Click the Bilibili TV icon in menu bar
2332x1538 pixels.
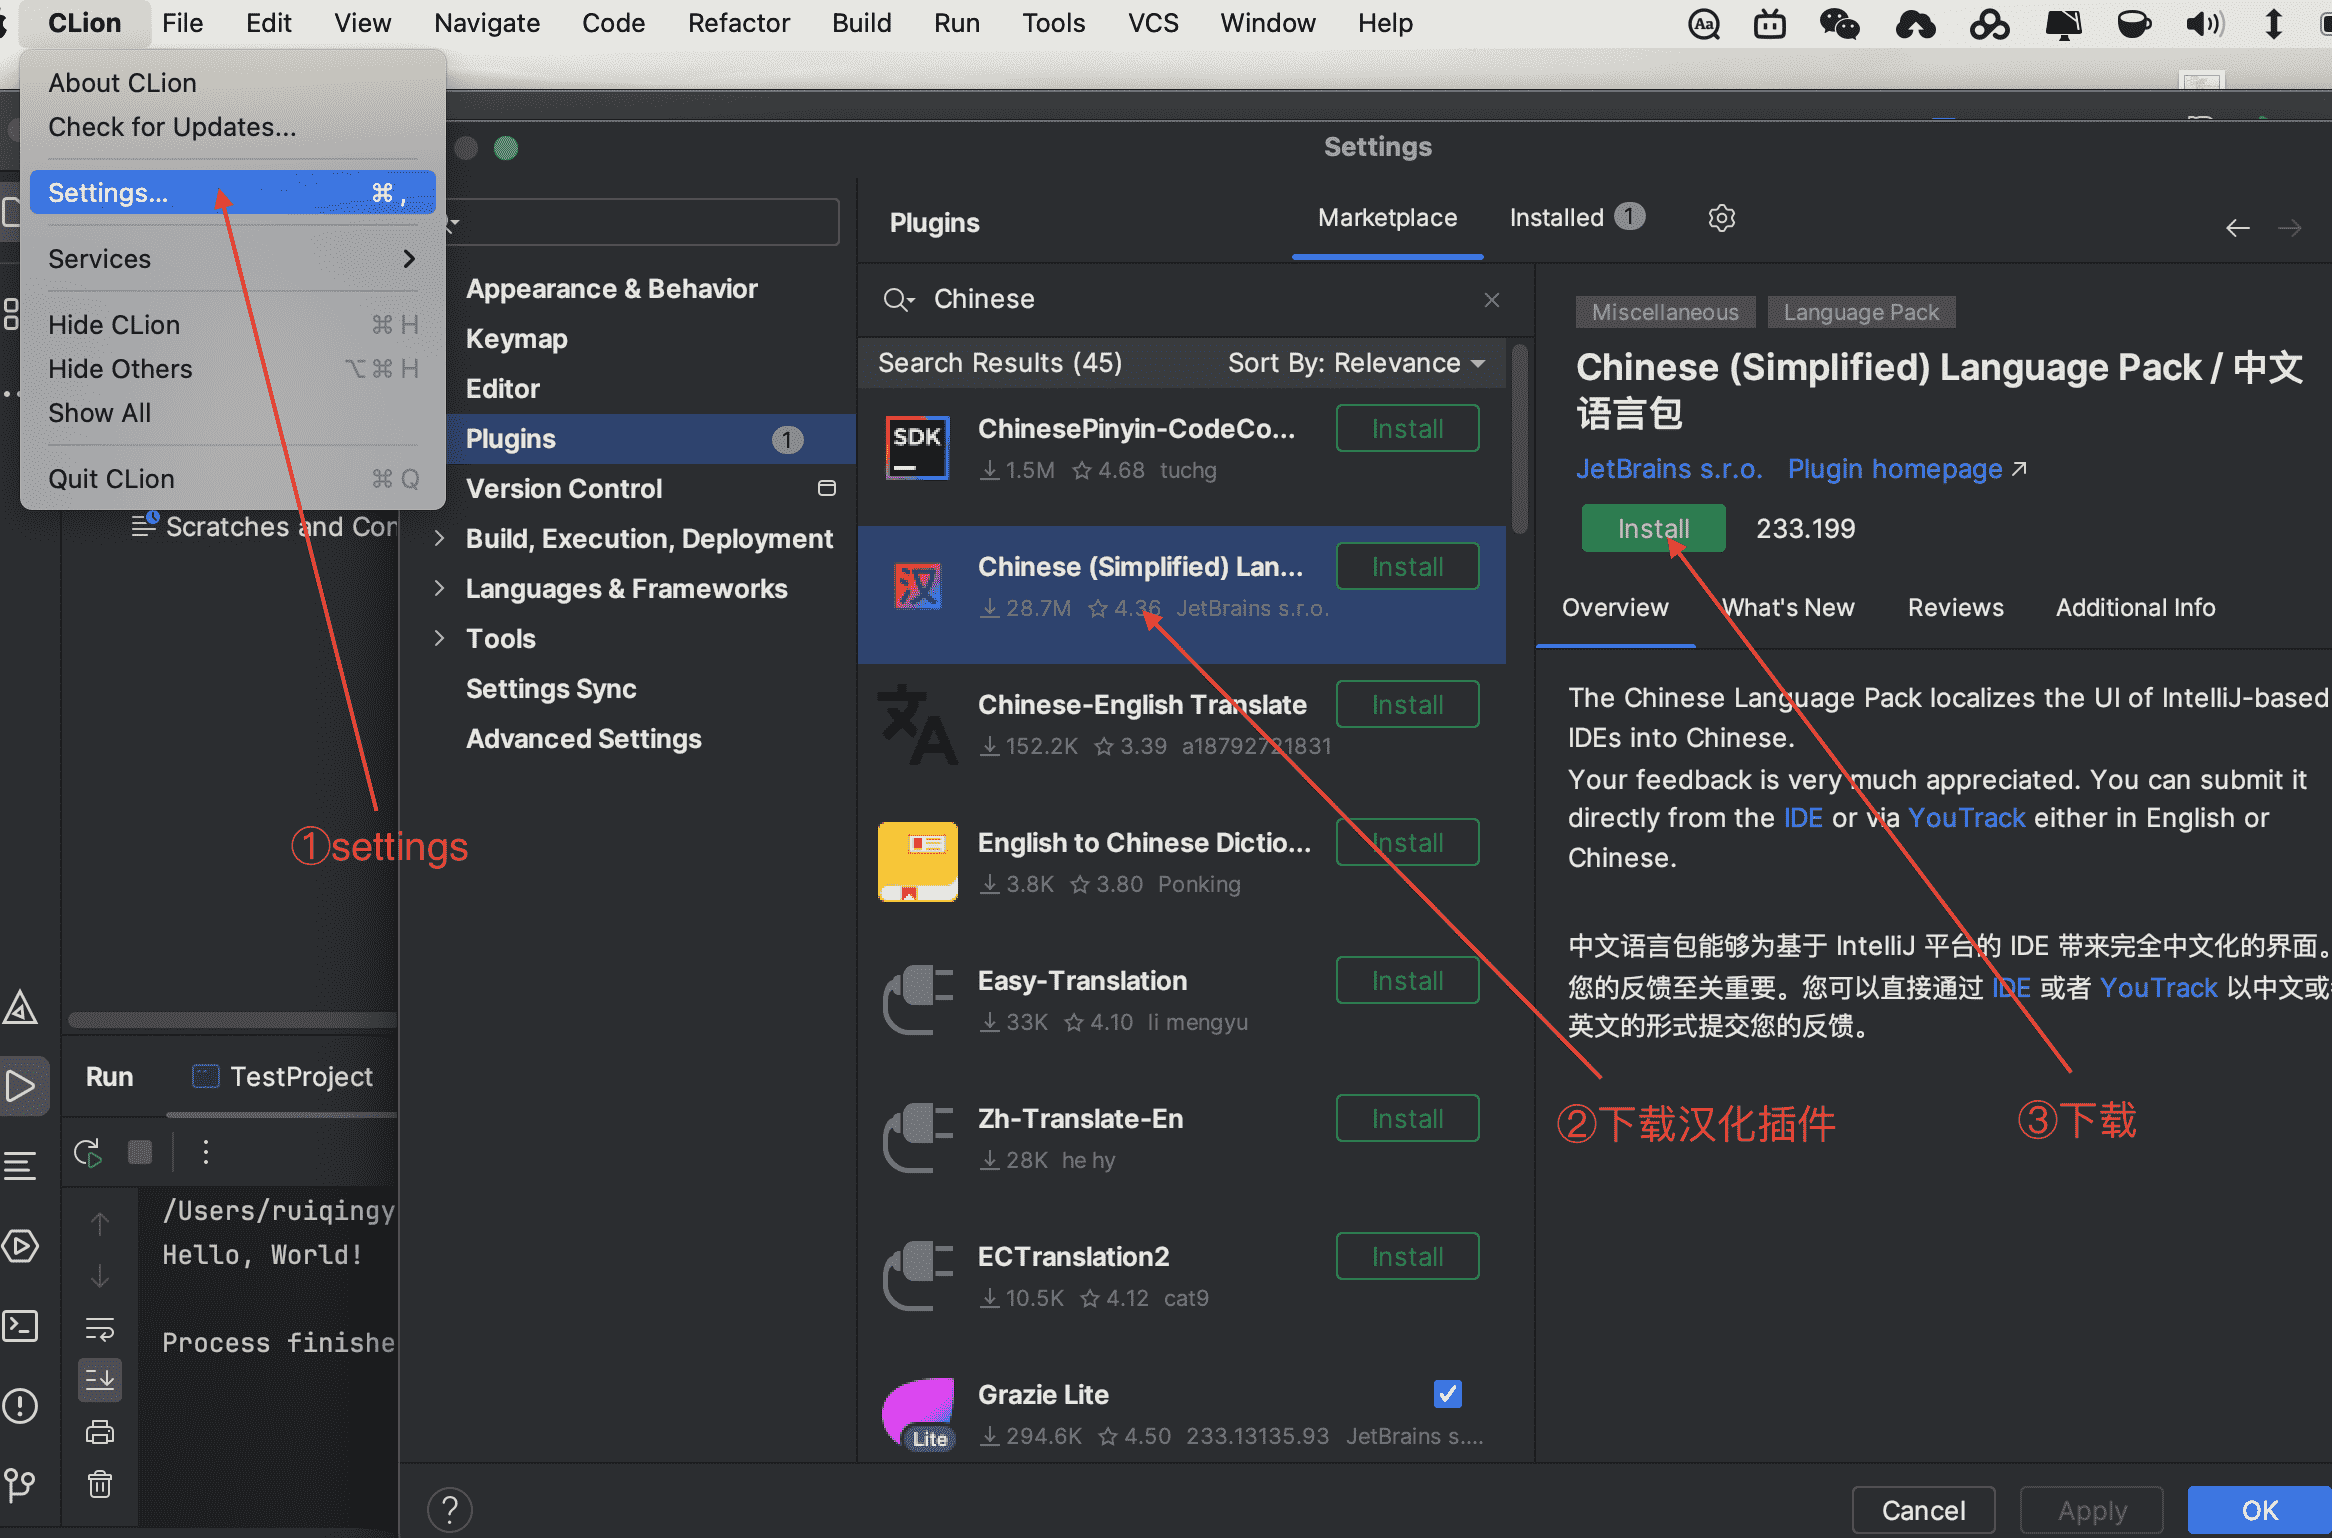click(x=1769, y=24)
